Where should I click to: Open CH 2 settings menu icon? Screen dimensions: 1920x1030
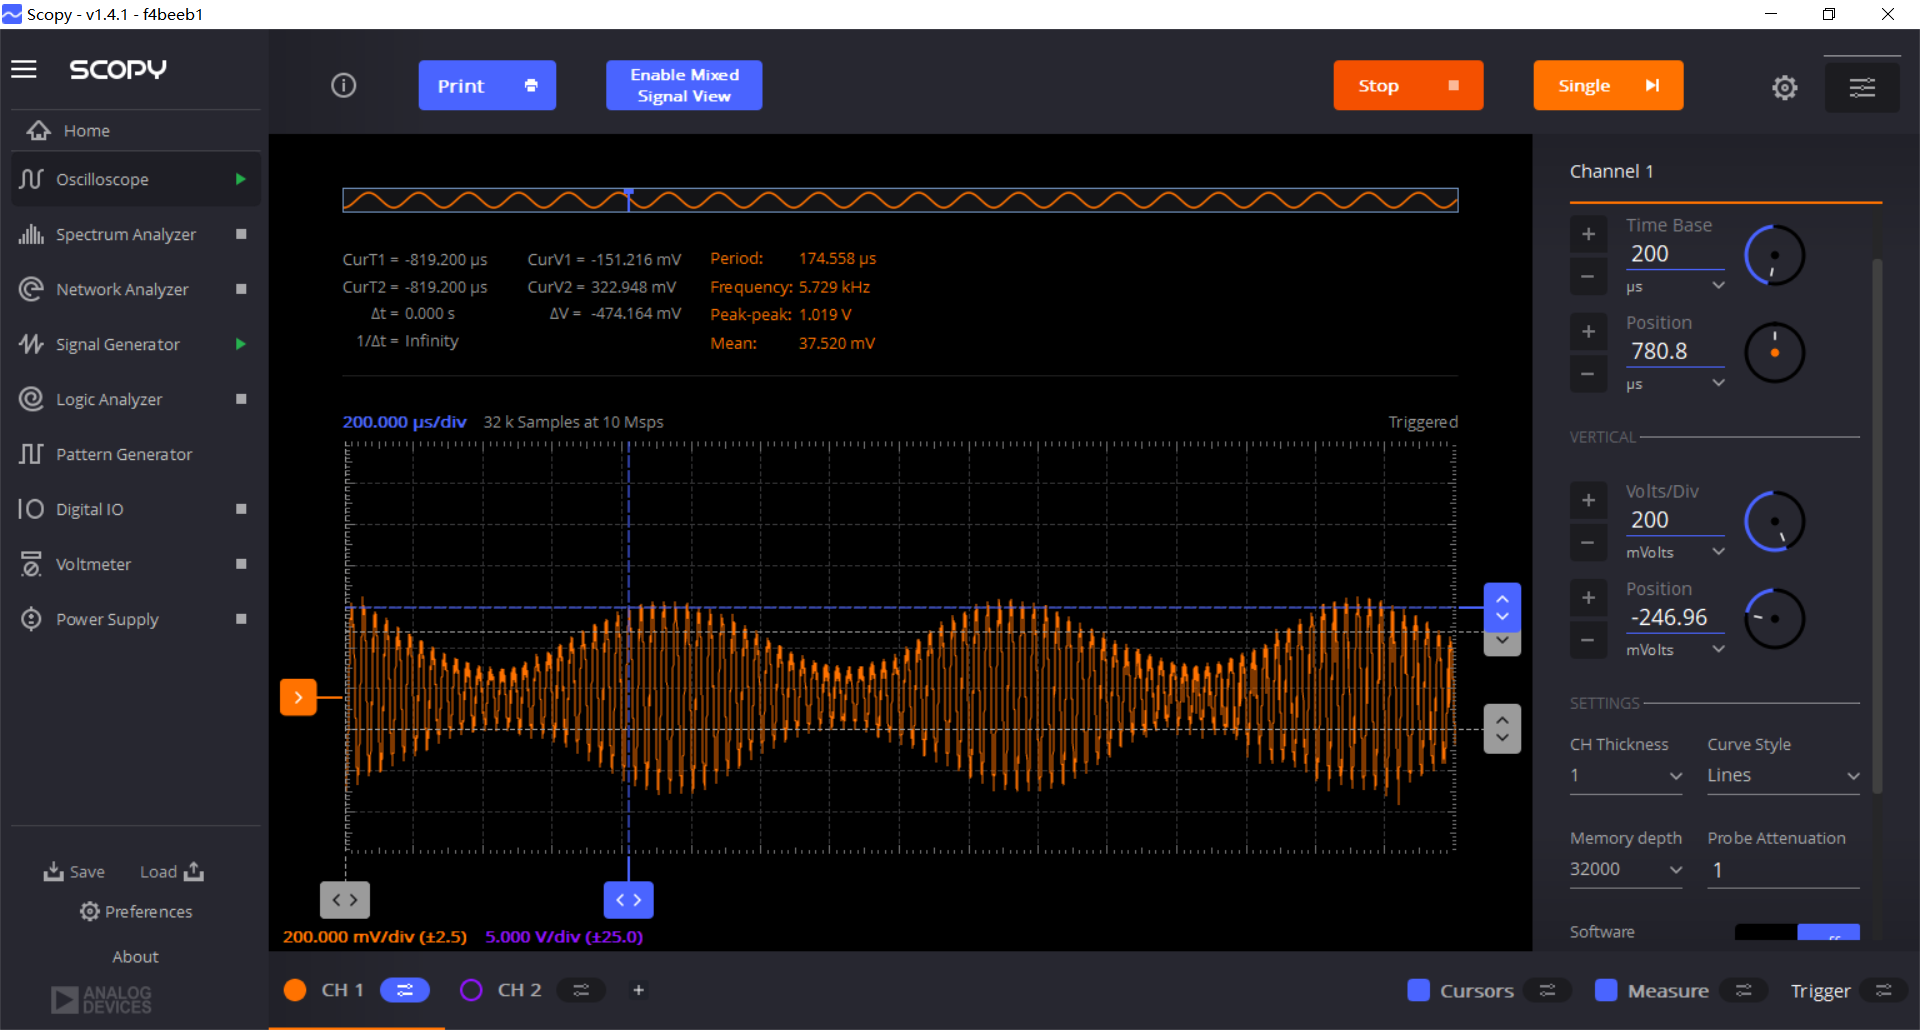(581, 990)
